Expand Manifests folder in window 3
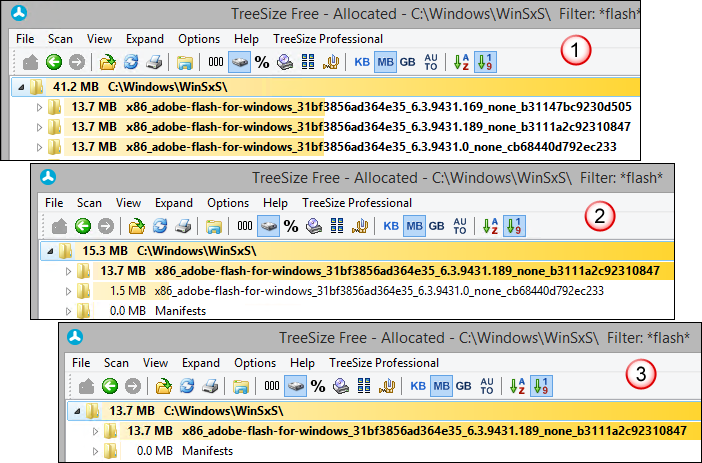Screen dimensions: 702x463 (x=95, y=451)
